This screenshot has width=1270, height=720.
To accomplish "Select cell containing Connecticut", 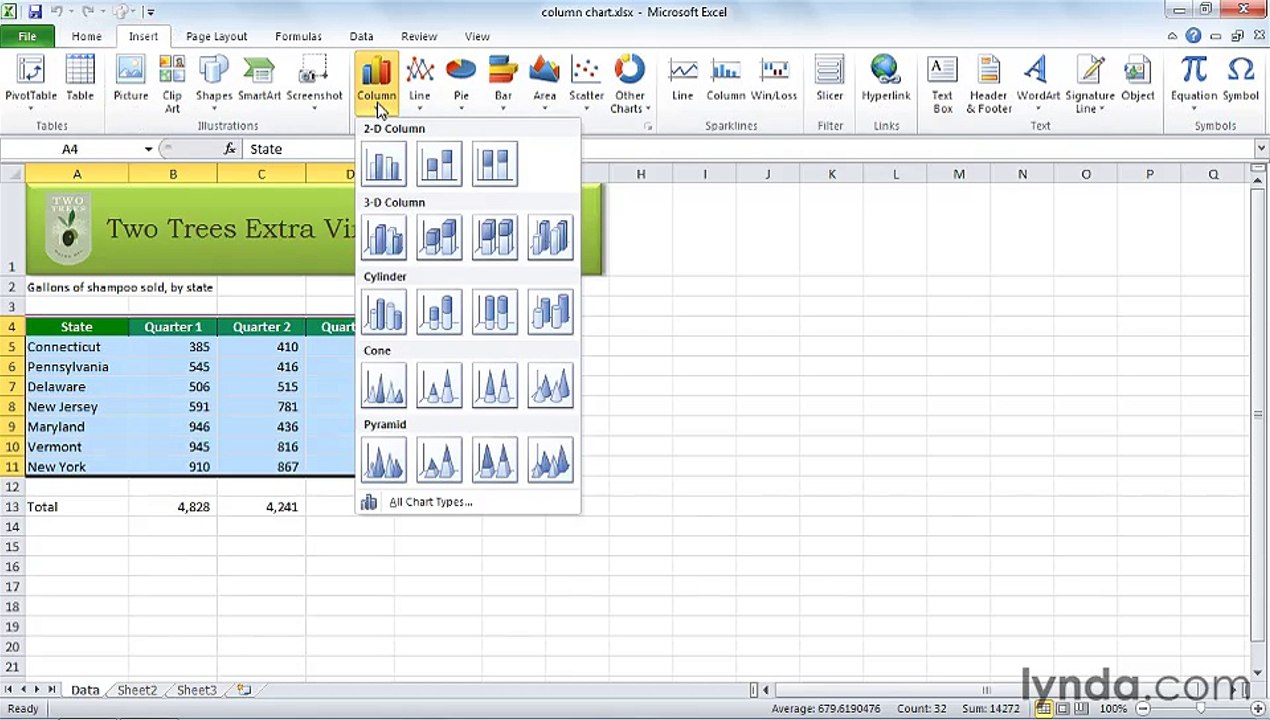I will click(x=77, y=347).
